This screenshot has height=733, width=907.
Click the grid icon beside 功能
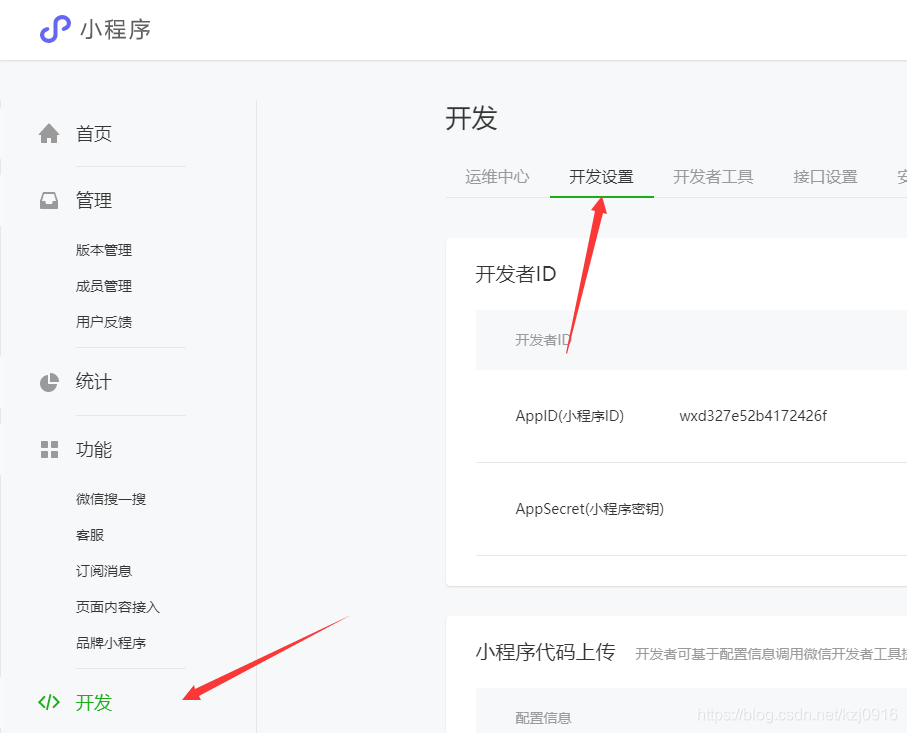pos(48,449)
